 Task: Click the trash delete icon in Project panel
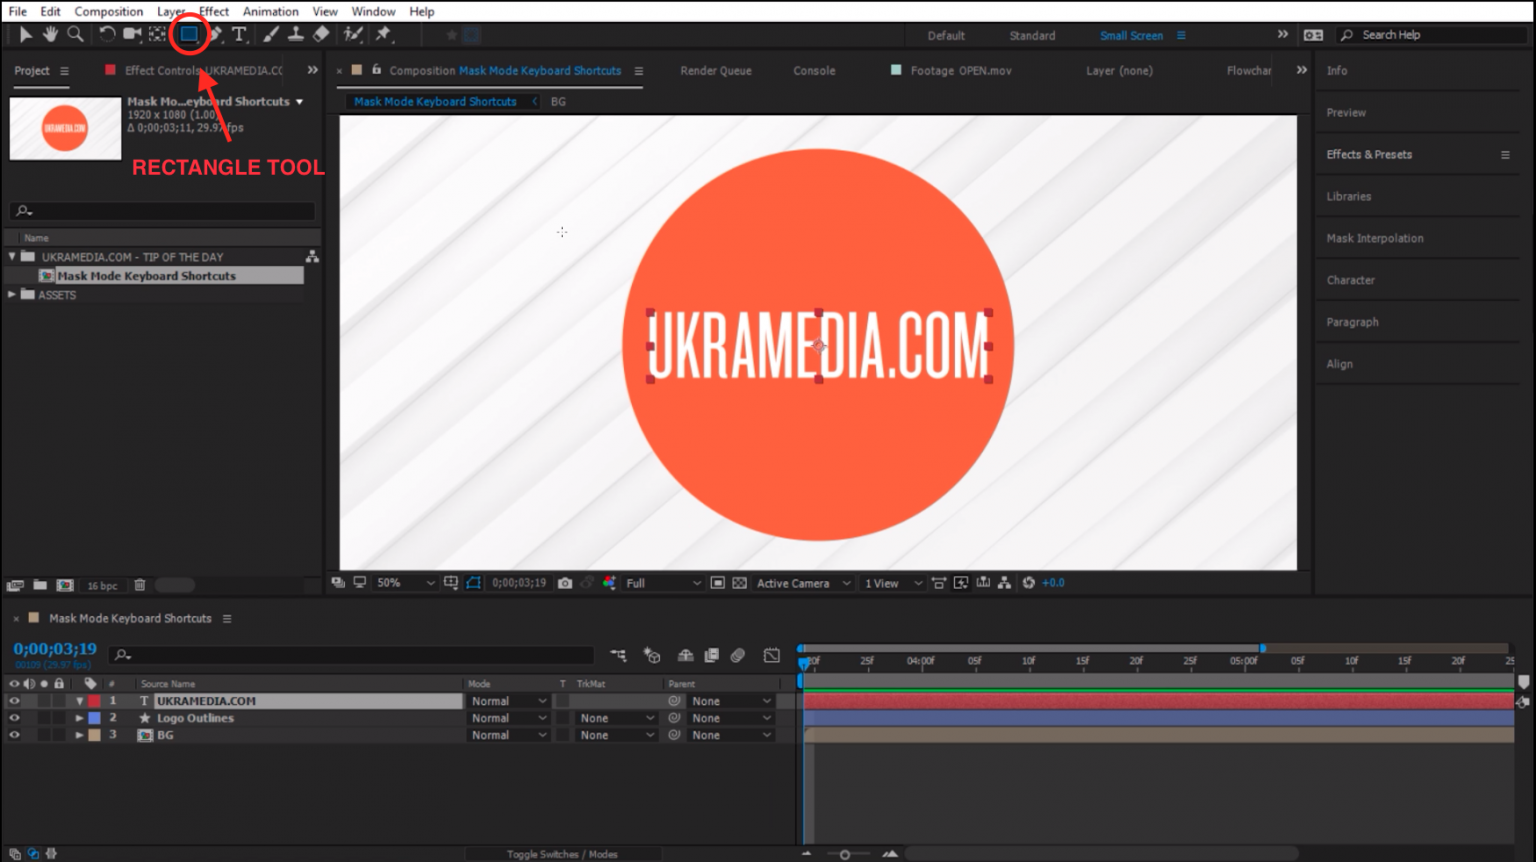(x=140, y=585)
